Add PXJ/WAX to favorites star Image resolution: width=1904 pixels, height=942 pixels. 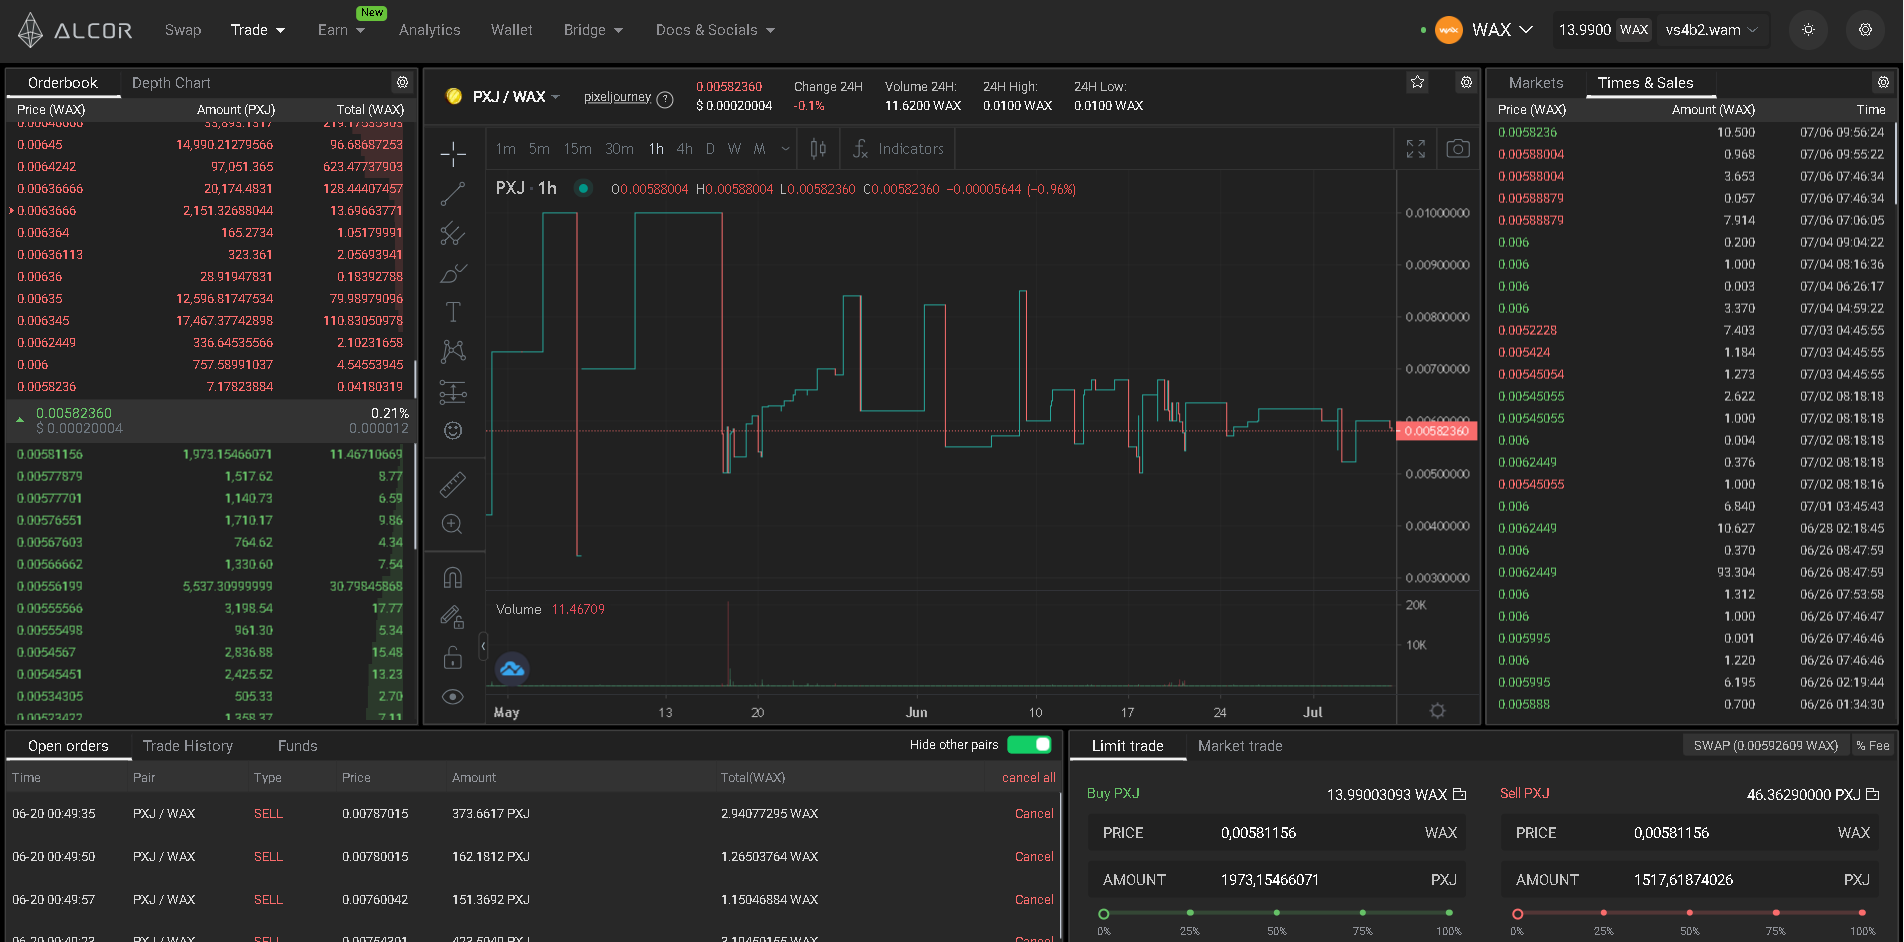pyautogui.click(x=1417, y=83)
